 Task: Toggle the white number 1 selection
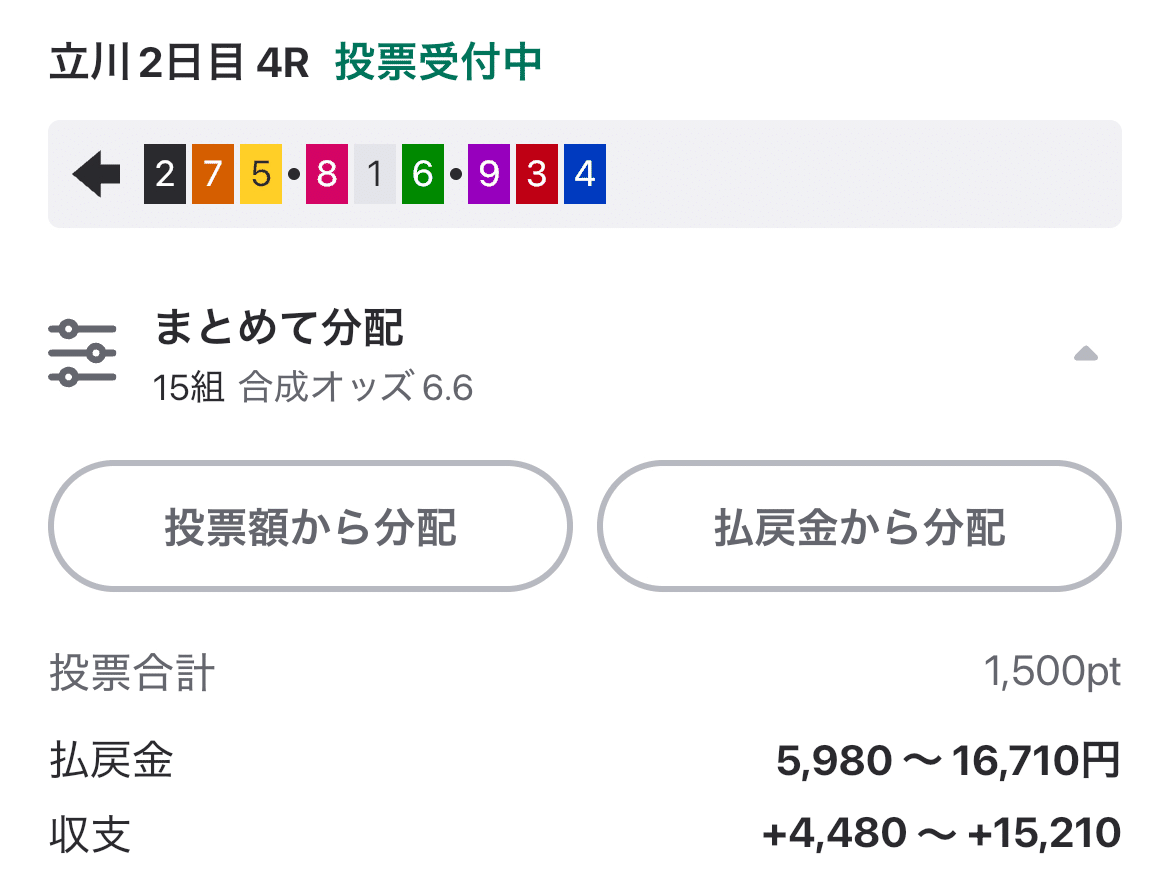[374, 172]
